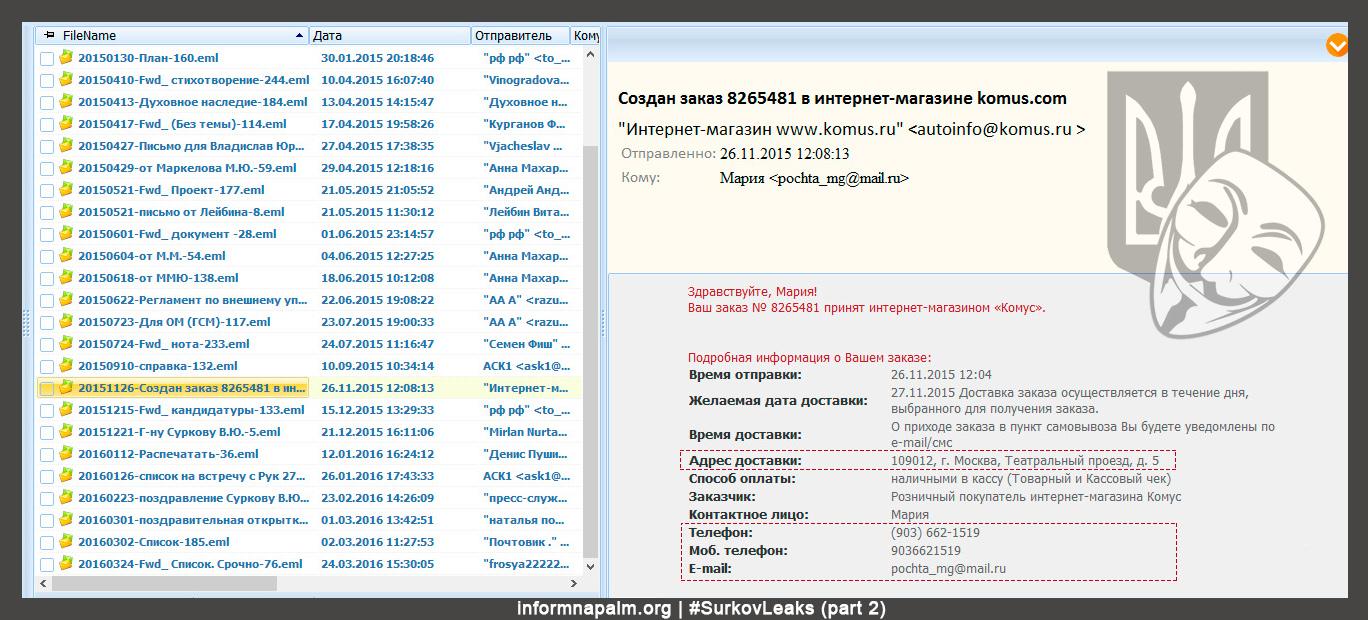Tick checkbox for 20151126-Создан заказ 8265481 row
The width and height of the screenshot is (1368, 620).
(x=47, y=389)
